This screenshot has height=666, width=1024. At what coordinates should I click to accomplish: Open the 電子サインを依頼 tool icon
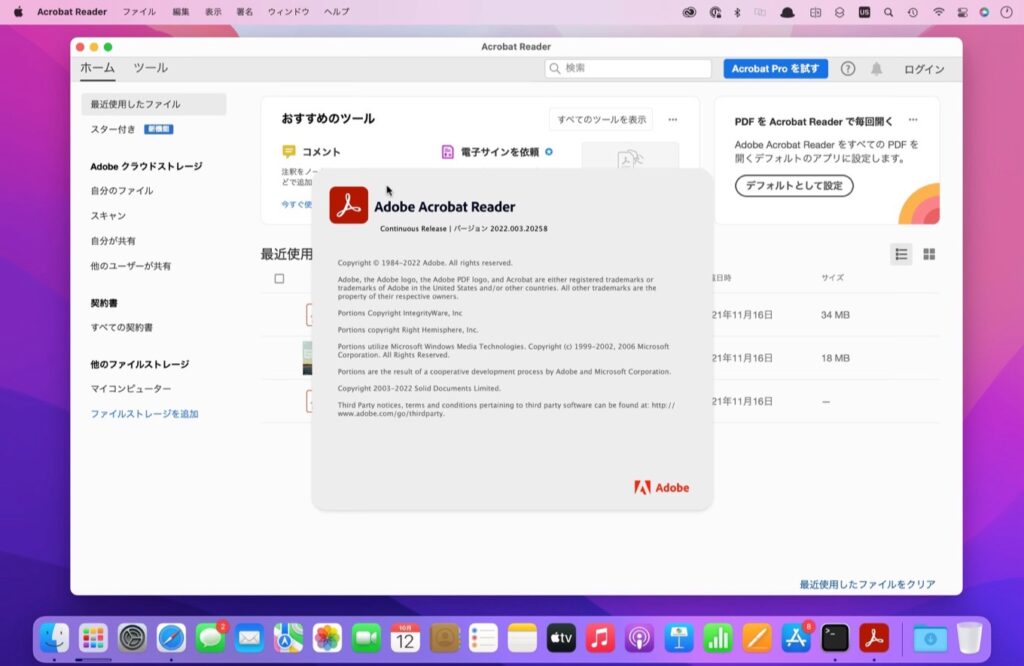(x=447, y=151)
